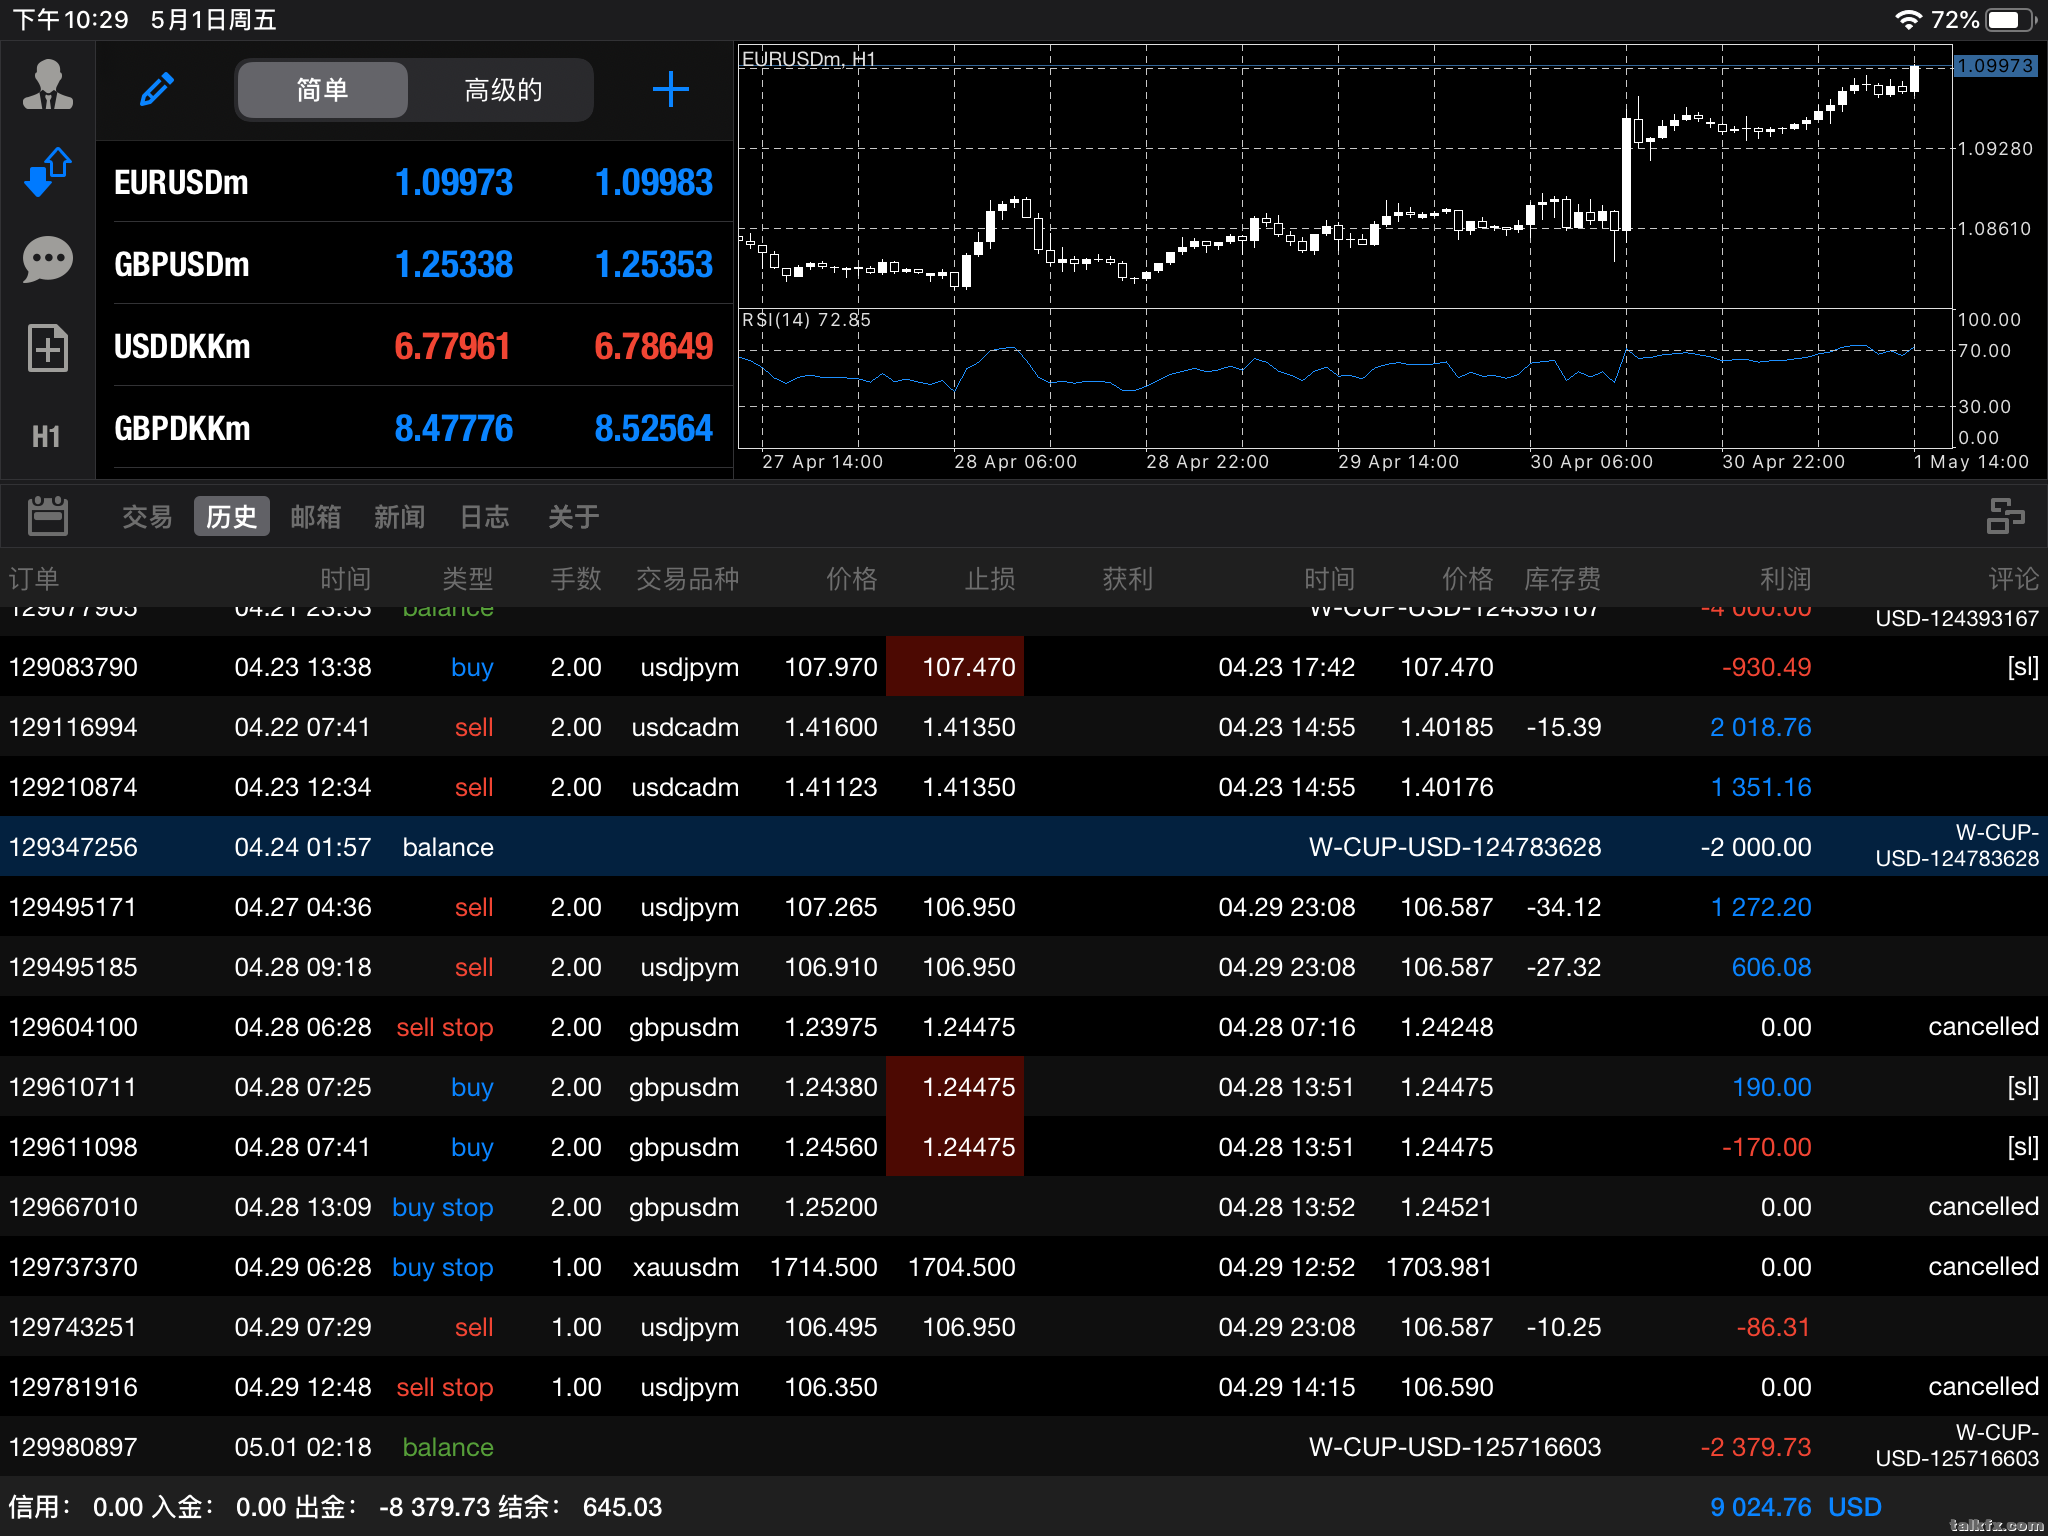Screen dimensions: 2048x1536
Task: Select order 129611098 row
Action: [1024, 1146]
